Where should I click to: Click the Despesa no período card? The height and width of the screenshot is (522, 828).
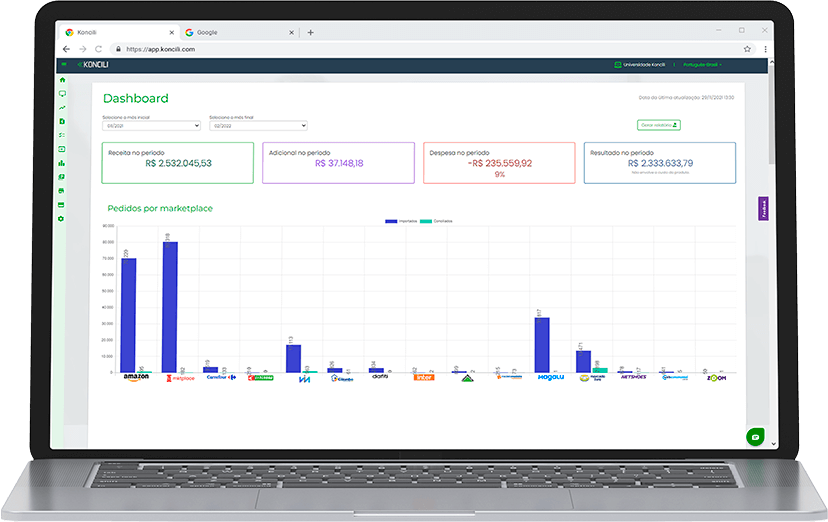tap(499, 163)
